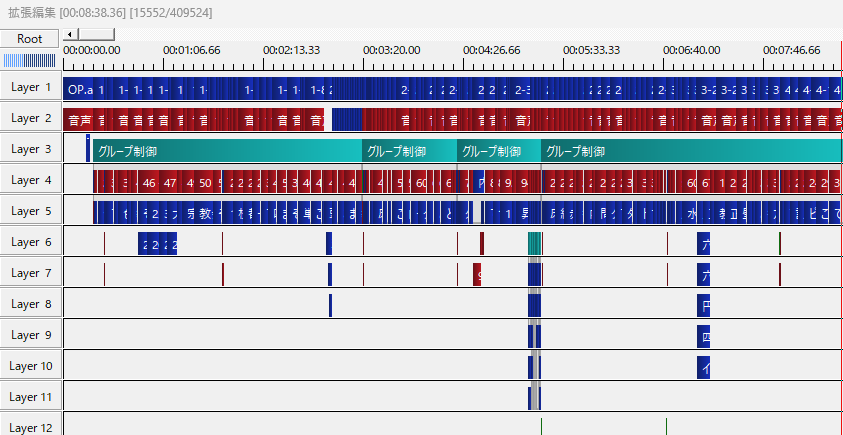The width and height of the screenshot is (843, 435).
Task: Jump to 00:00:00.00 on the ruler
Action: coord(91,51)
